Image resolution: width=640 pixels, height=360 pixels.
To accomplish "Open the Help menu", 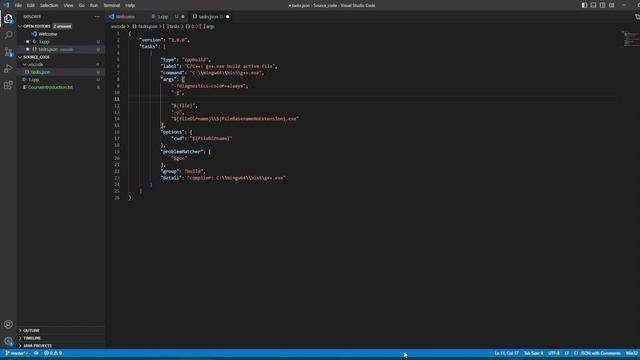I will pos(130,5).
